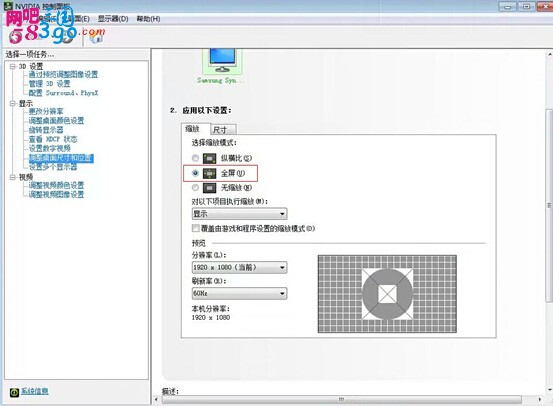
Task: Select the 纵横比 radio button
Action: click(x=195, y=158)
